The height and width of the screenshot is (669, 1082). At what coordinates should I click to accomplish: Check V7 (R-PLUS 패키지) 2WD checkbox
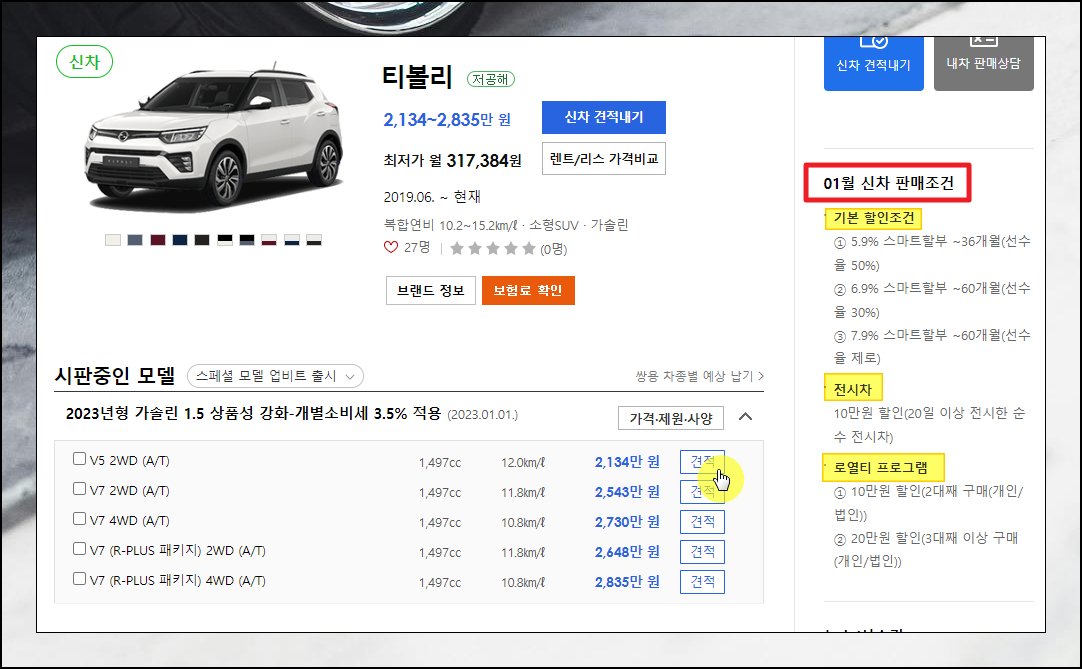[x=79, y=549]
